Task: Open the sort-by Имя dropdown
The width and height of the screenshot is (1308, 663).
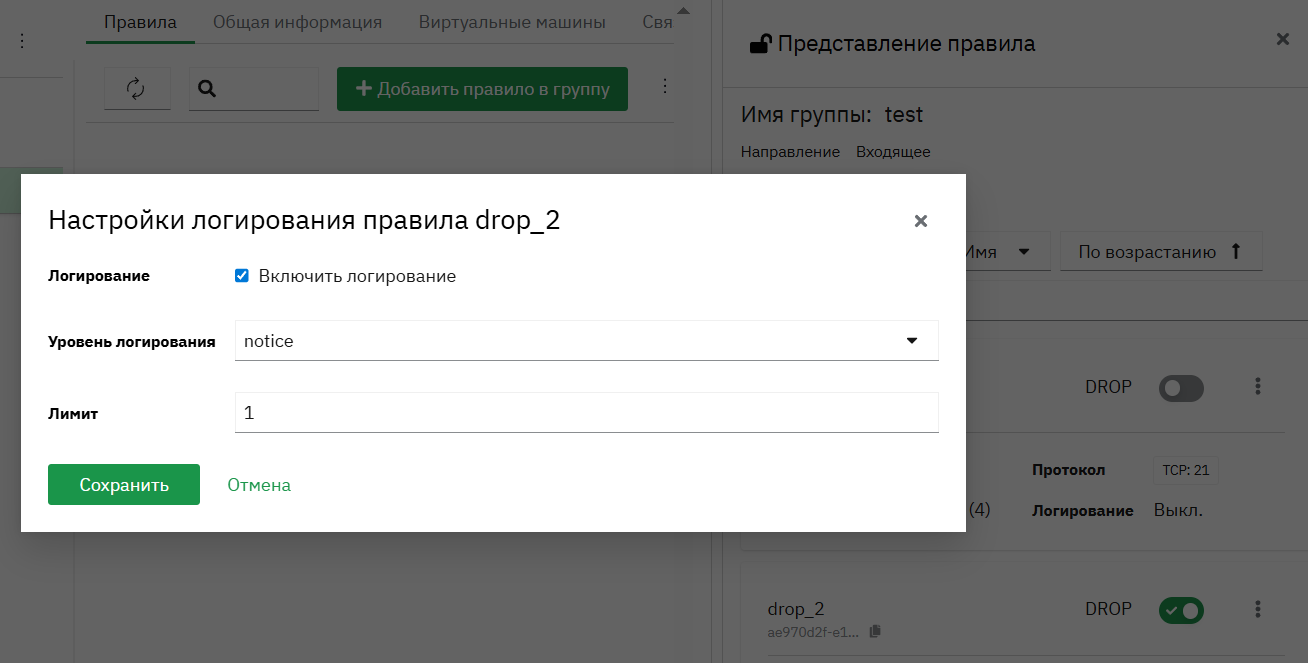Action: click(1005, 252)
